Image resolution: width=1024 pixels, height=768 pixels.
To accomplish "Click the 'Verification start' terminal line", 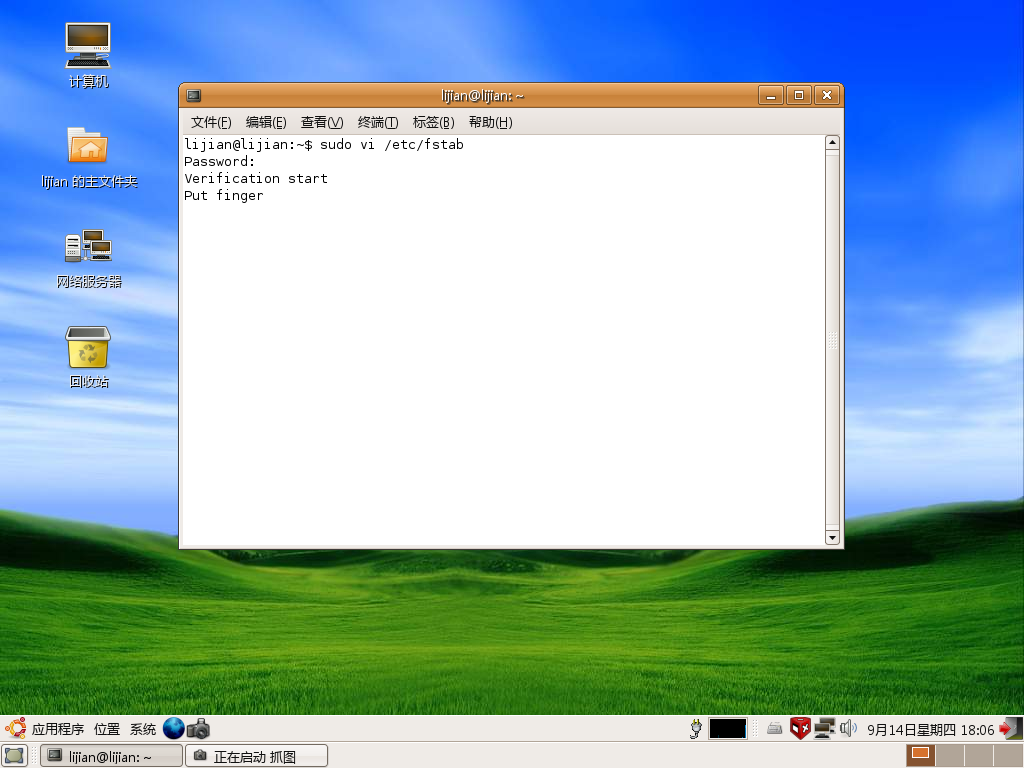I will coord(256,178).
